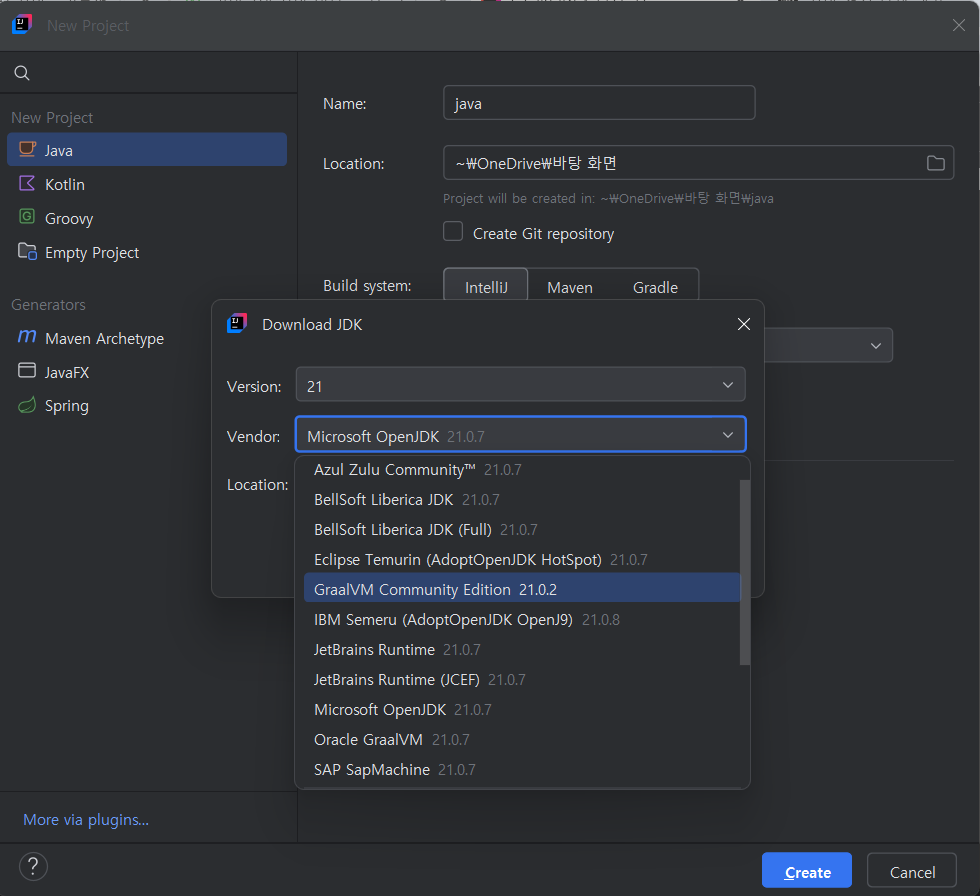980x896 pixels.
Task: Click the IntelliJ logo in New Project title bar
Action: (22, 25)
